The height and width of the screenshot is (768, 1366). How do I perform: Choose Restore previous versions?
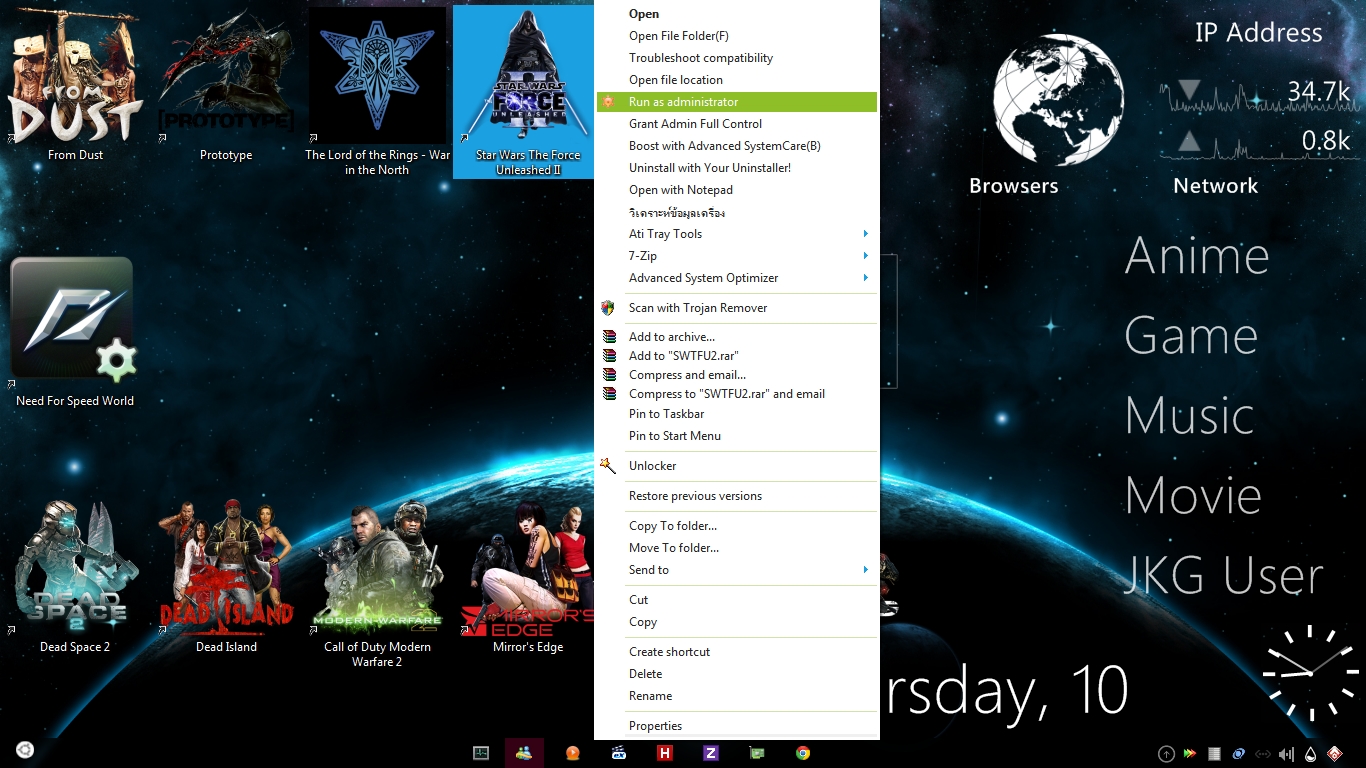coord(737,496)
